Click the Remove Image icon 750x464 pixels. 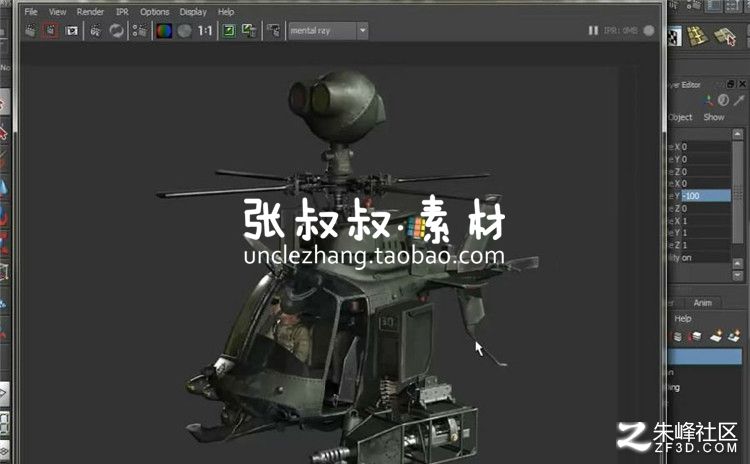[x=249, y=31]
